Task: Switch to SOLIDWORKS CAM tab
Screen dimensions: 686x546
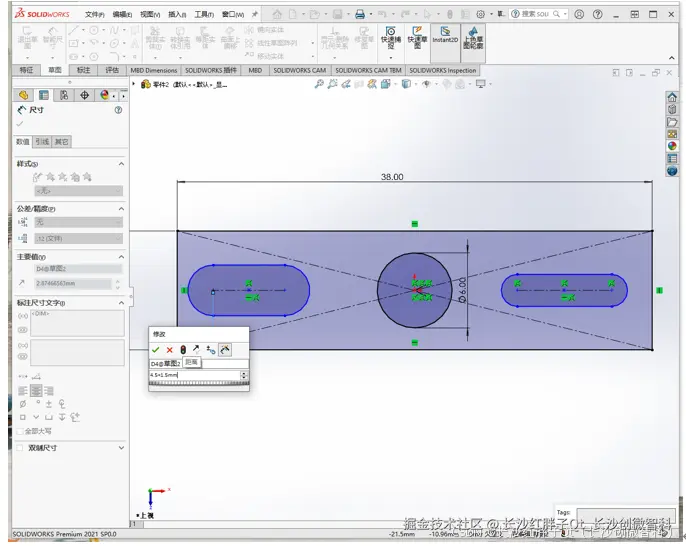Action: (x=300, y=70)
